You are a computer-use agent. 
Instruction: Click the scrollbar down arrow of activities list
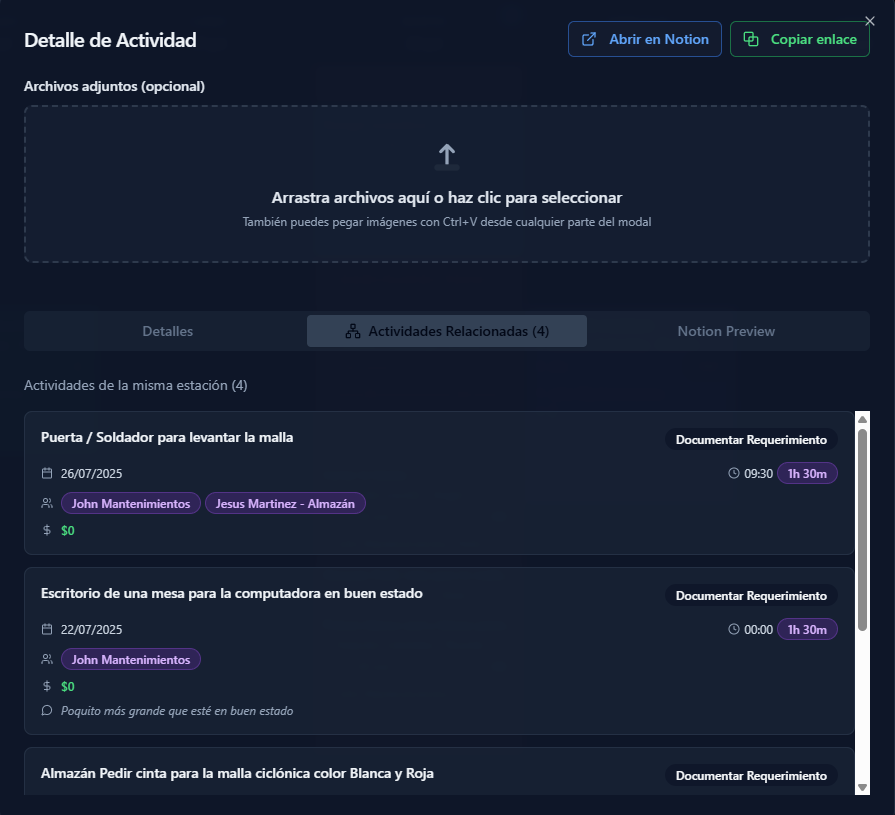[862, 788]
